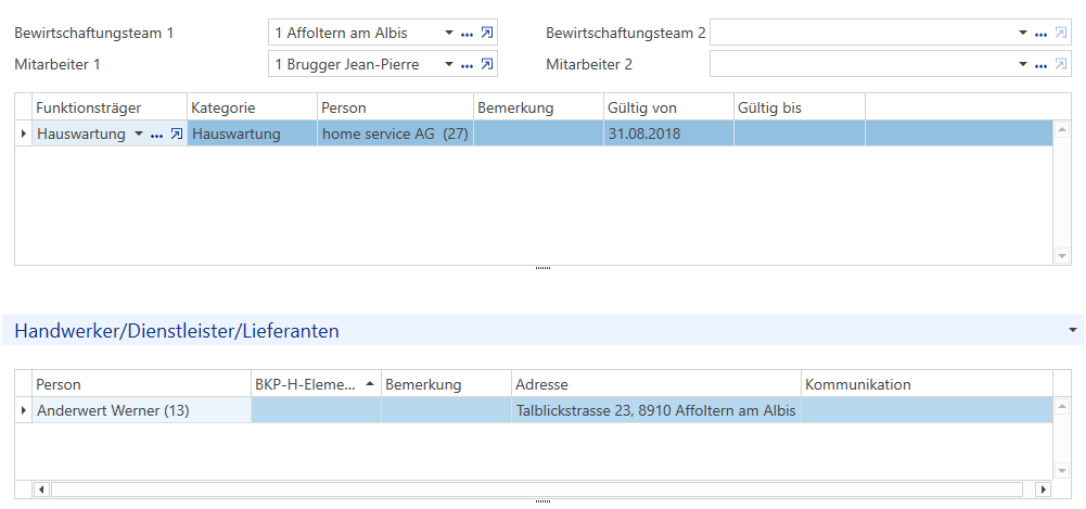Viewport: 1086px width, 509px height.
Task: Select row indicator of Anderwert Werner row
Action: click(x=24, y=411)
